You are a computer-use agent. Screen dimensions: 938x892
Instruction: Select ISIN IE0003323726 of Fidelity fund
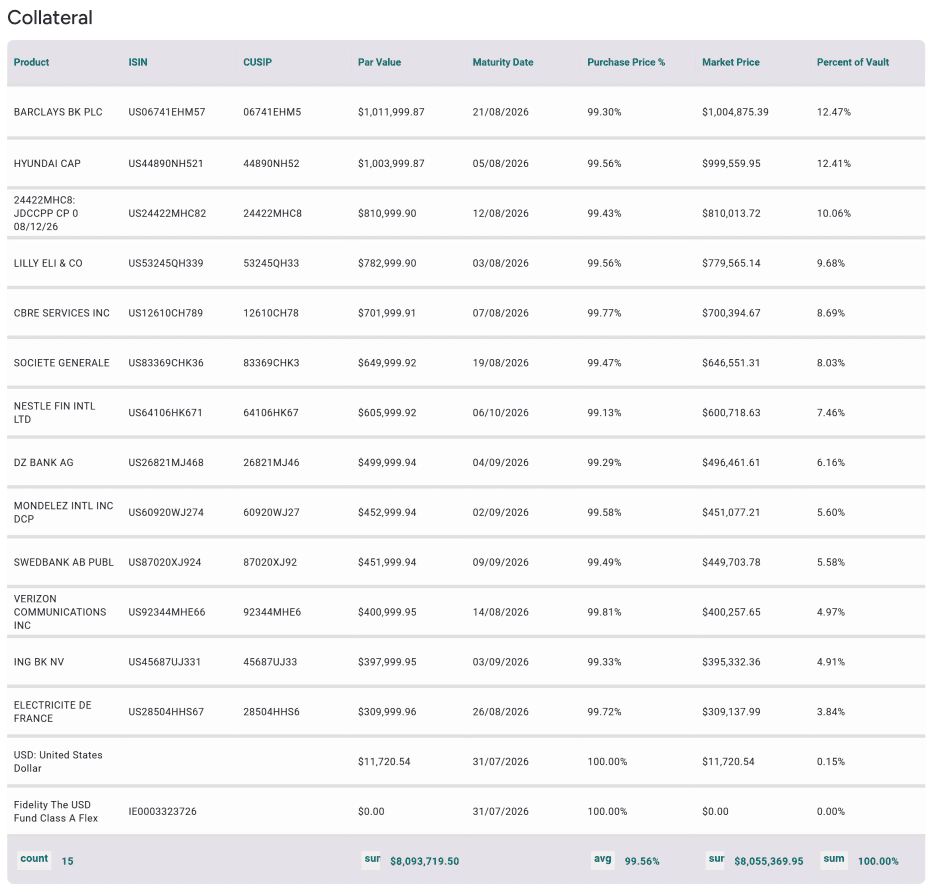(162, 812)
